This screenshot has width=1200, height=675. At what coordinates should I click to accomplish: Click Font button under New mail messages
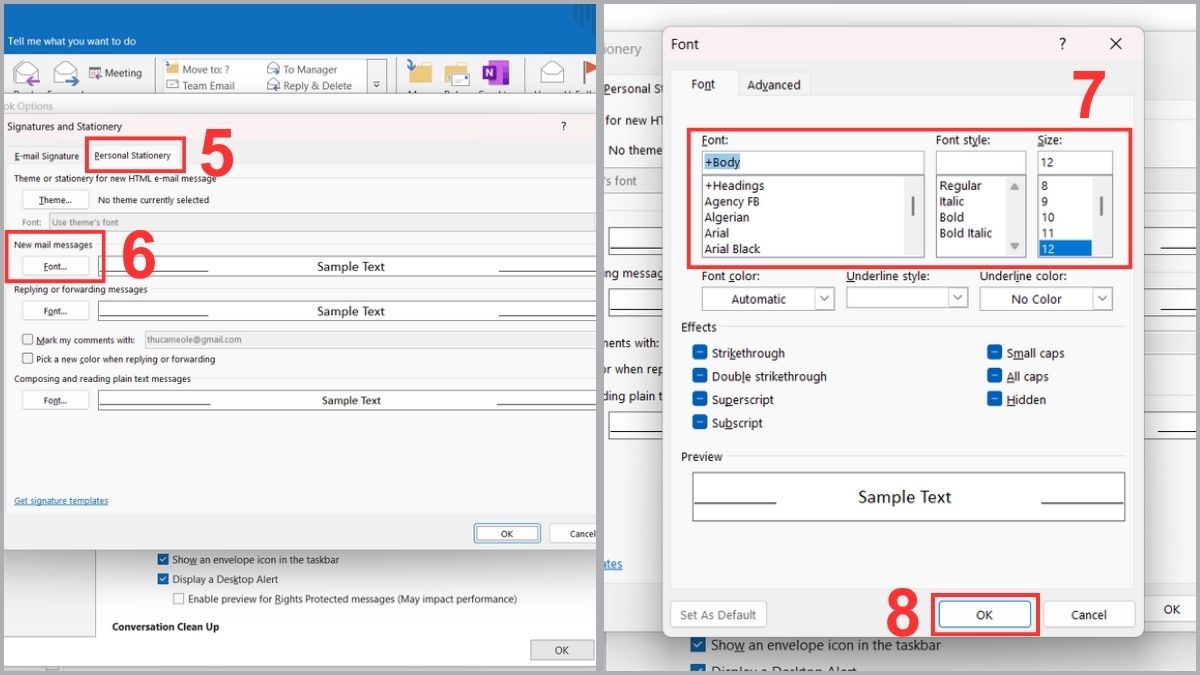[x=55, y=267]
